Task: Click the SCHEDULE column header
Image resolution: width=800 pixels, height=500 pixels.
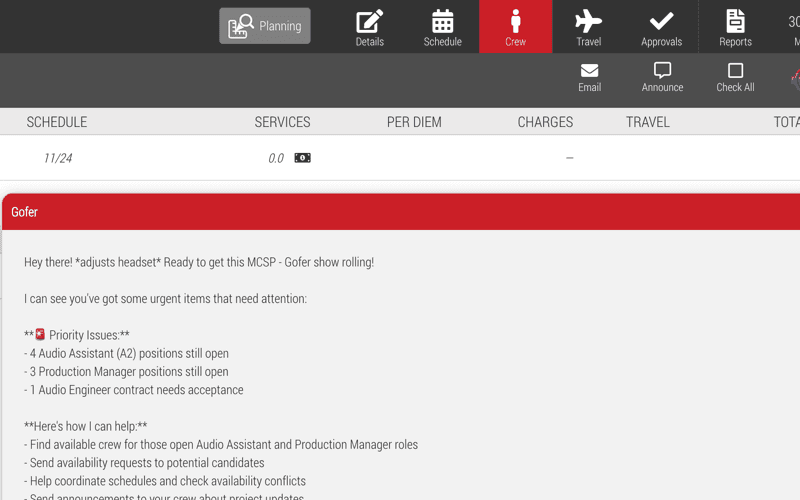Action: [57, 122]
